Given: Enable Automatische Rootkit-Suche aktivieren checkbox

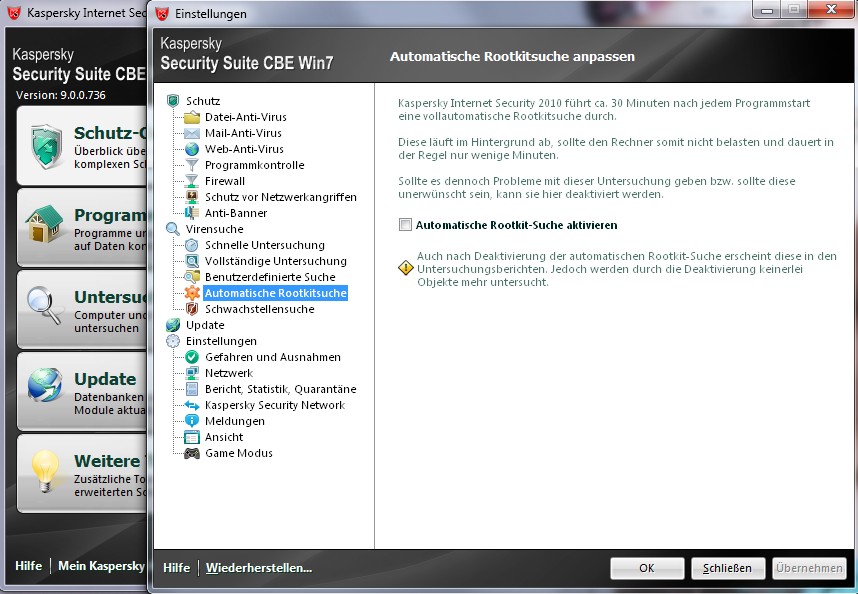Looking at the screenshot, I should pyautogui.click(x=405, y=225).
